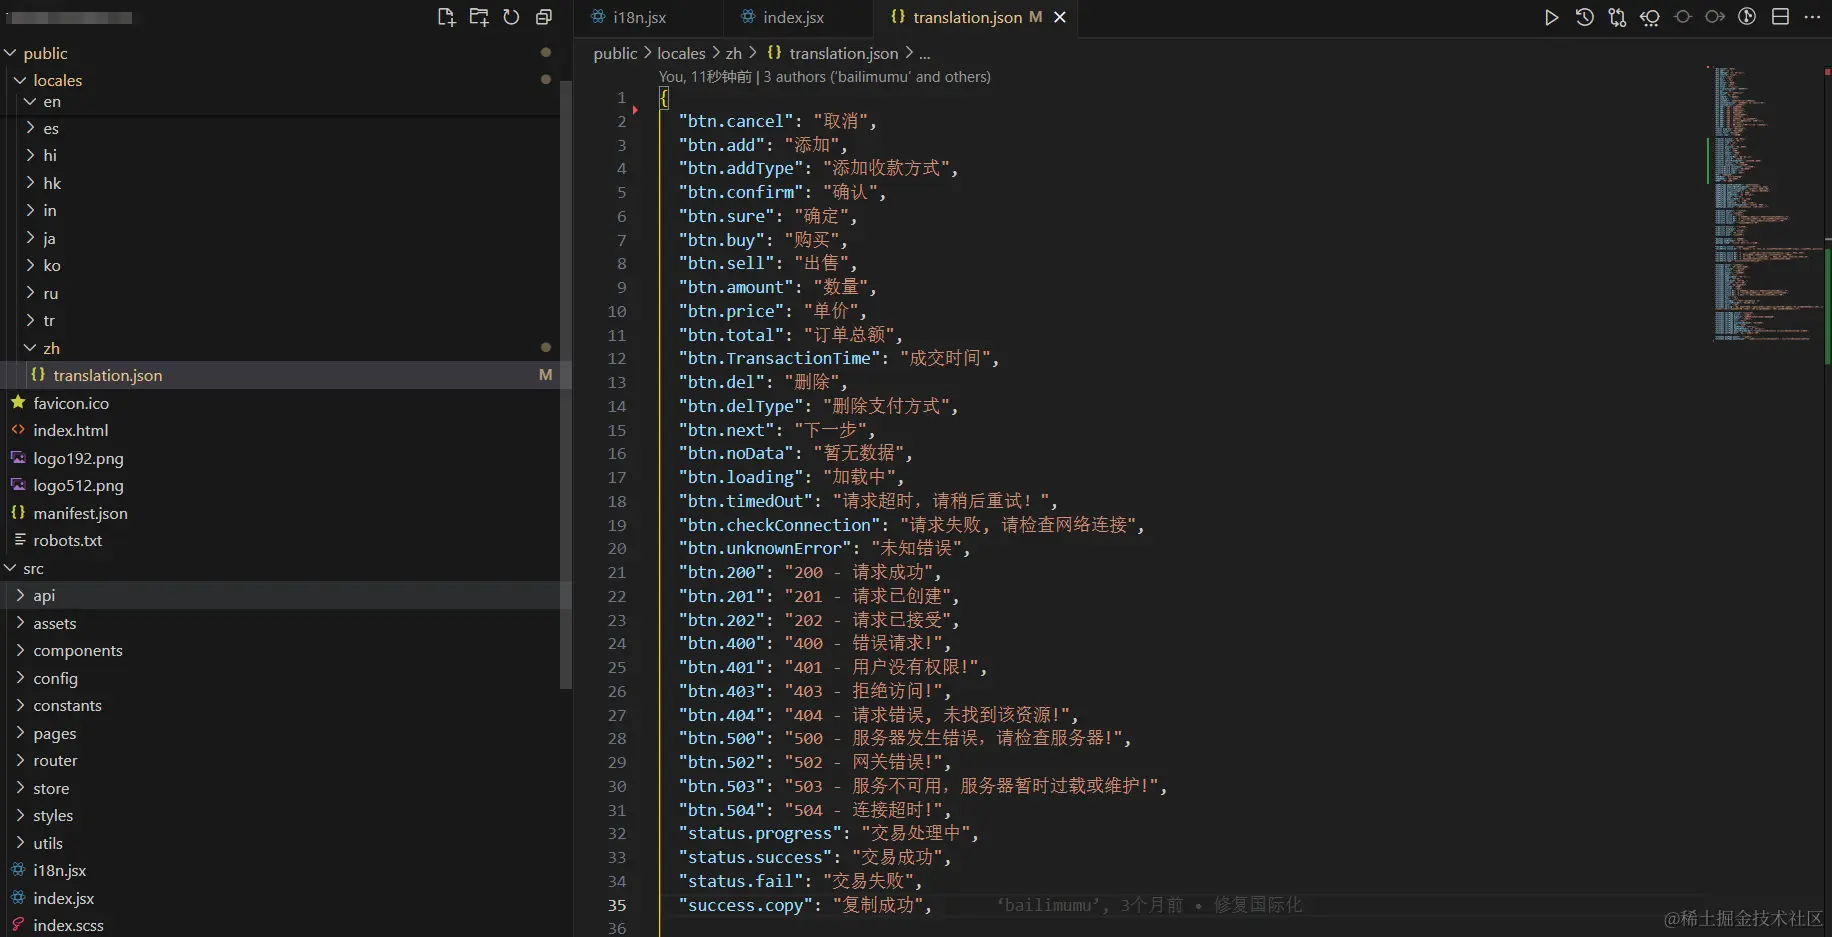Collapse all folders in Explorer
This screenshot has width=1832, height=937.
click(x=544, y=17)
